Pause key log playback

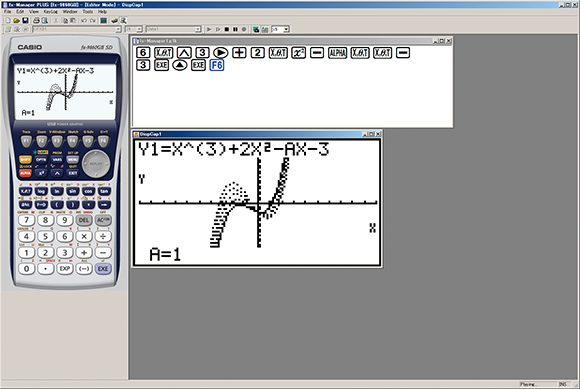pyautogui.click(x=235, y=29)
